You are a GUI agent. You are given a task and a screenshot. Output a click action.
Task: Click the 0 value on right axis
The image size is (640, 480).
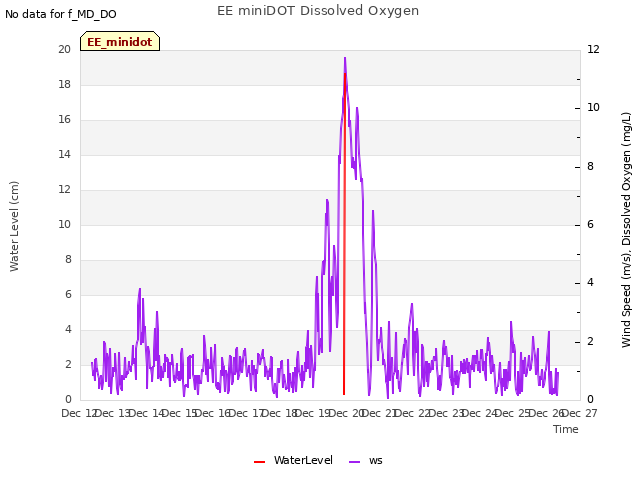pos(590,400)
